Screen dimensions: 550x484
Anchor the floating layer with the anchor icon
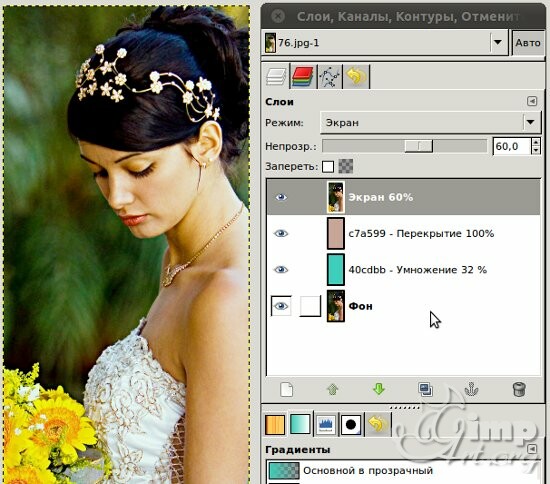(x=471, y=389)
